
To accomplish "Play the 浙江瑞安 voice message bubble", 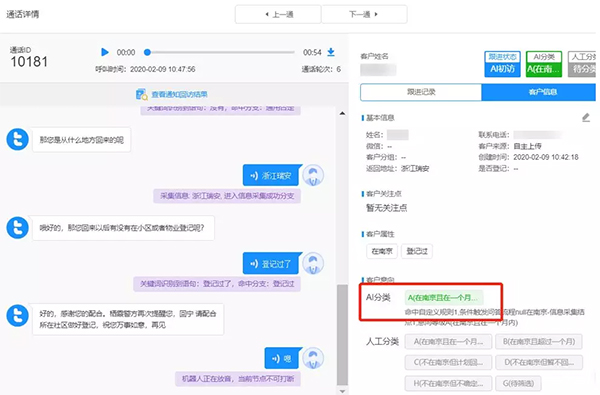I will pos(271,176).
